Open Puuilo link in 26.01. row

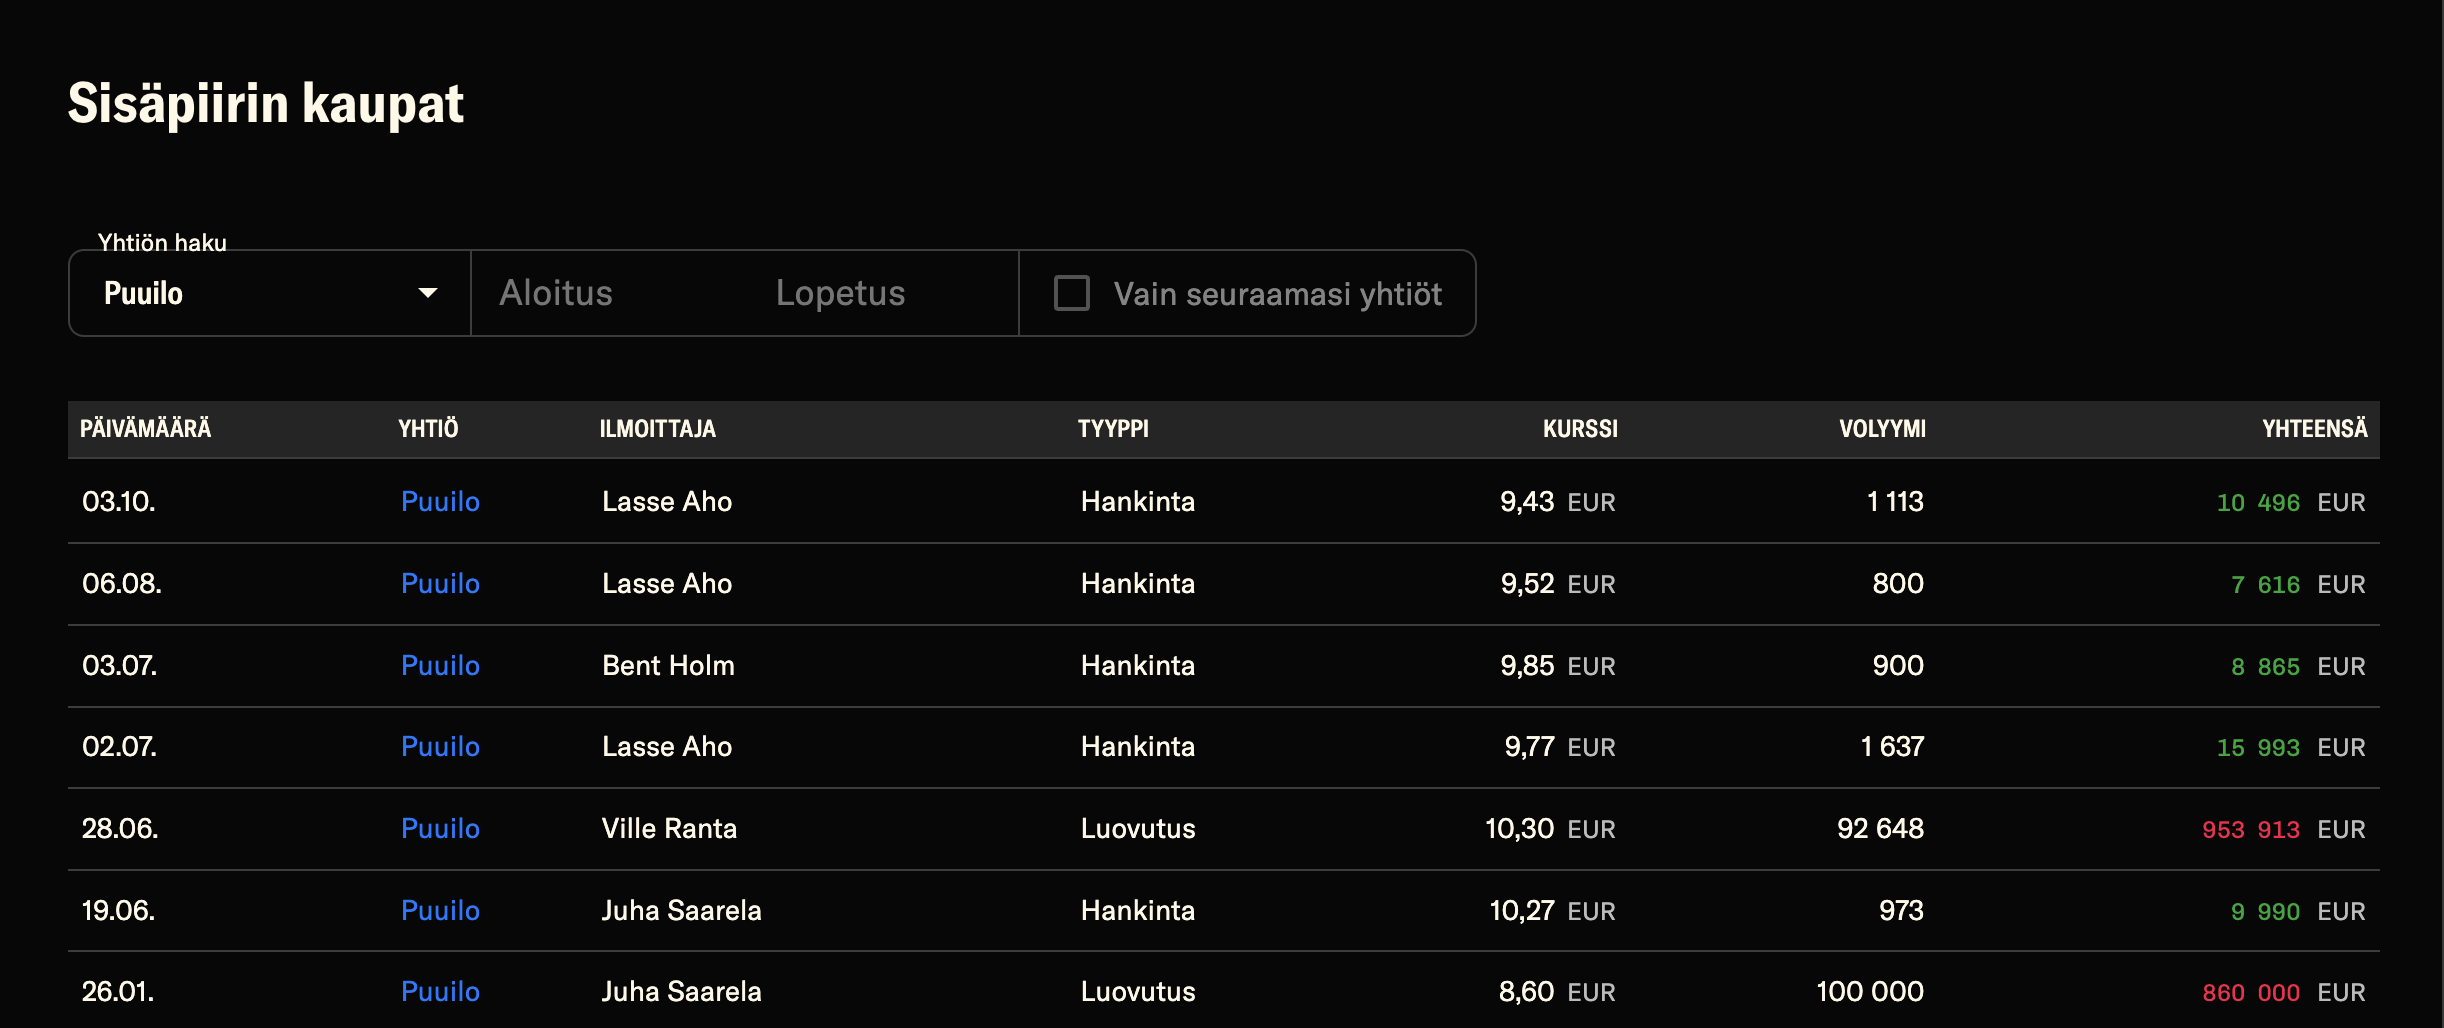(x=440, y=992)
